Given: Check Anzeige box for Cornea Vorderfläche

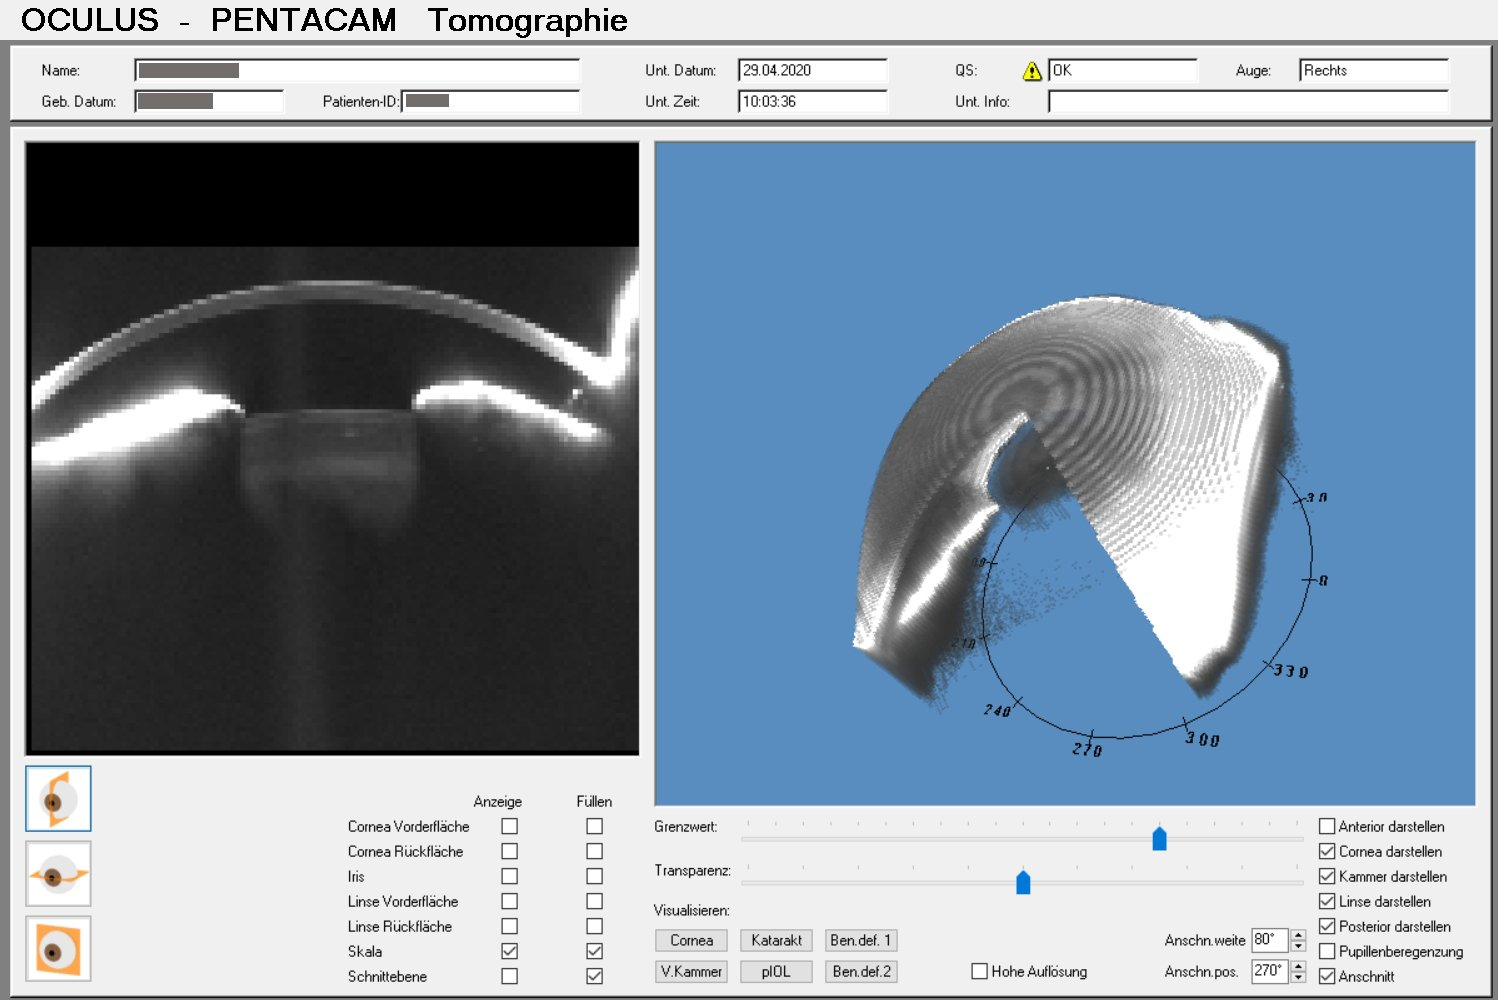Looking at the screenshot, I should click(x=510, y=826).
